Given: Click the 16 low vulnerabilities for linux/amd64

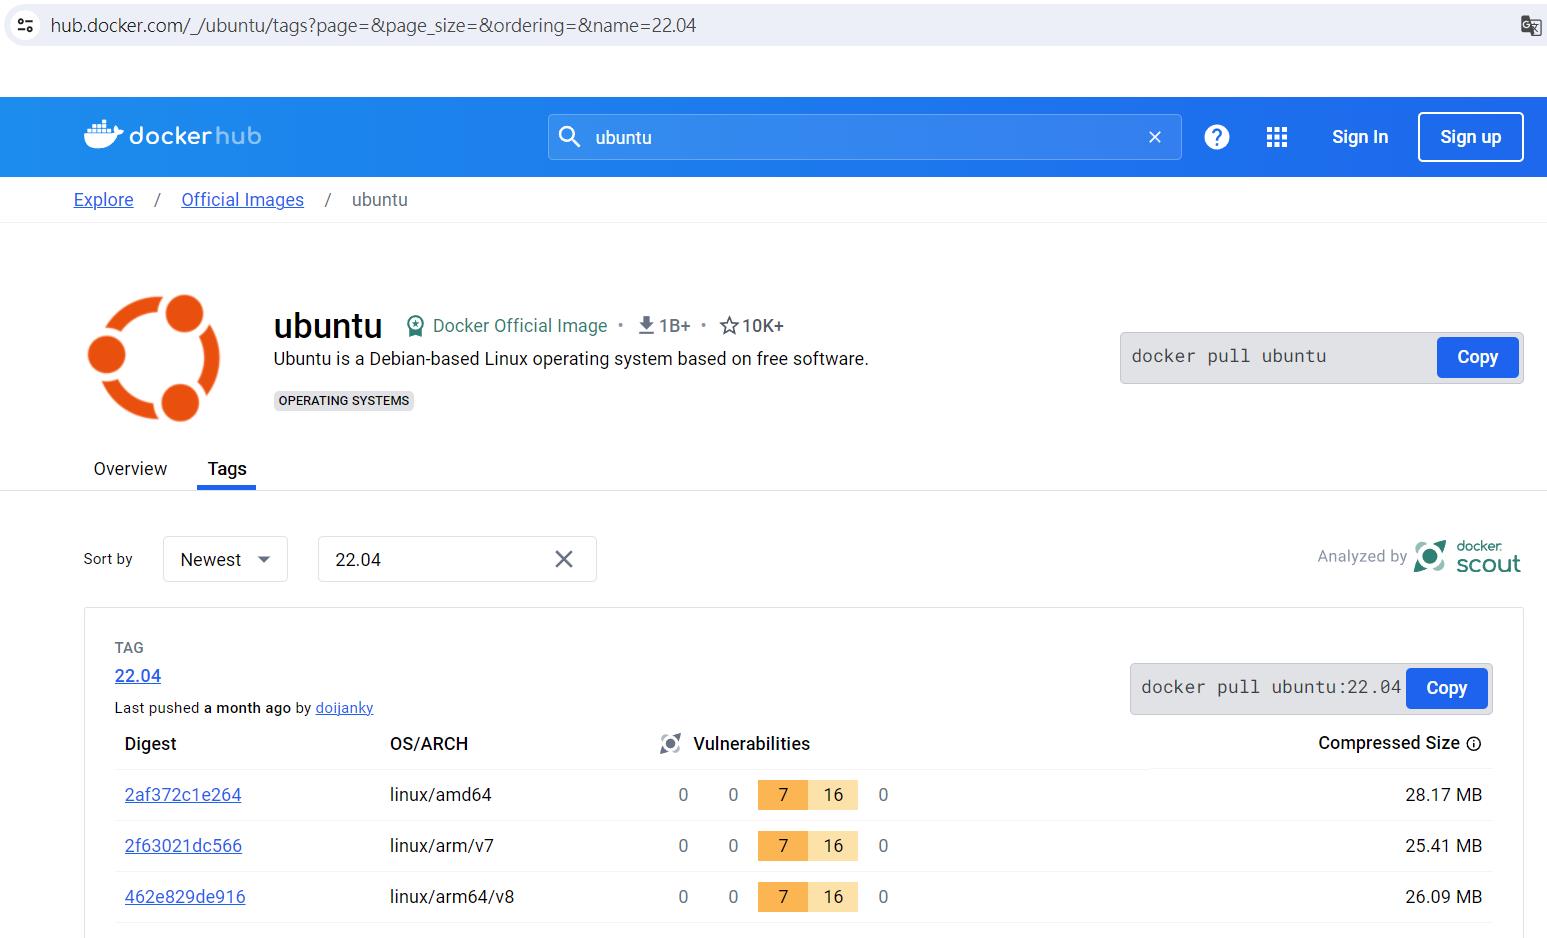Looking at the screenshot, I should (833, 795).
